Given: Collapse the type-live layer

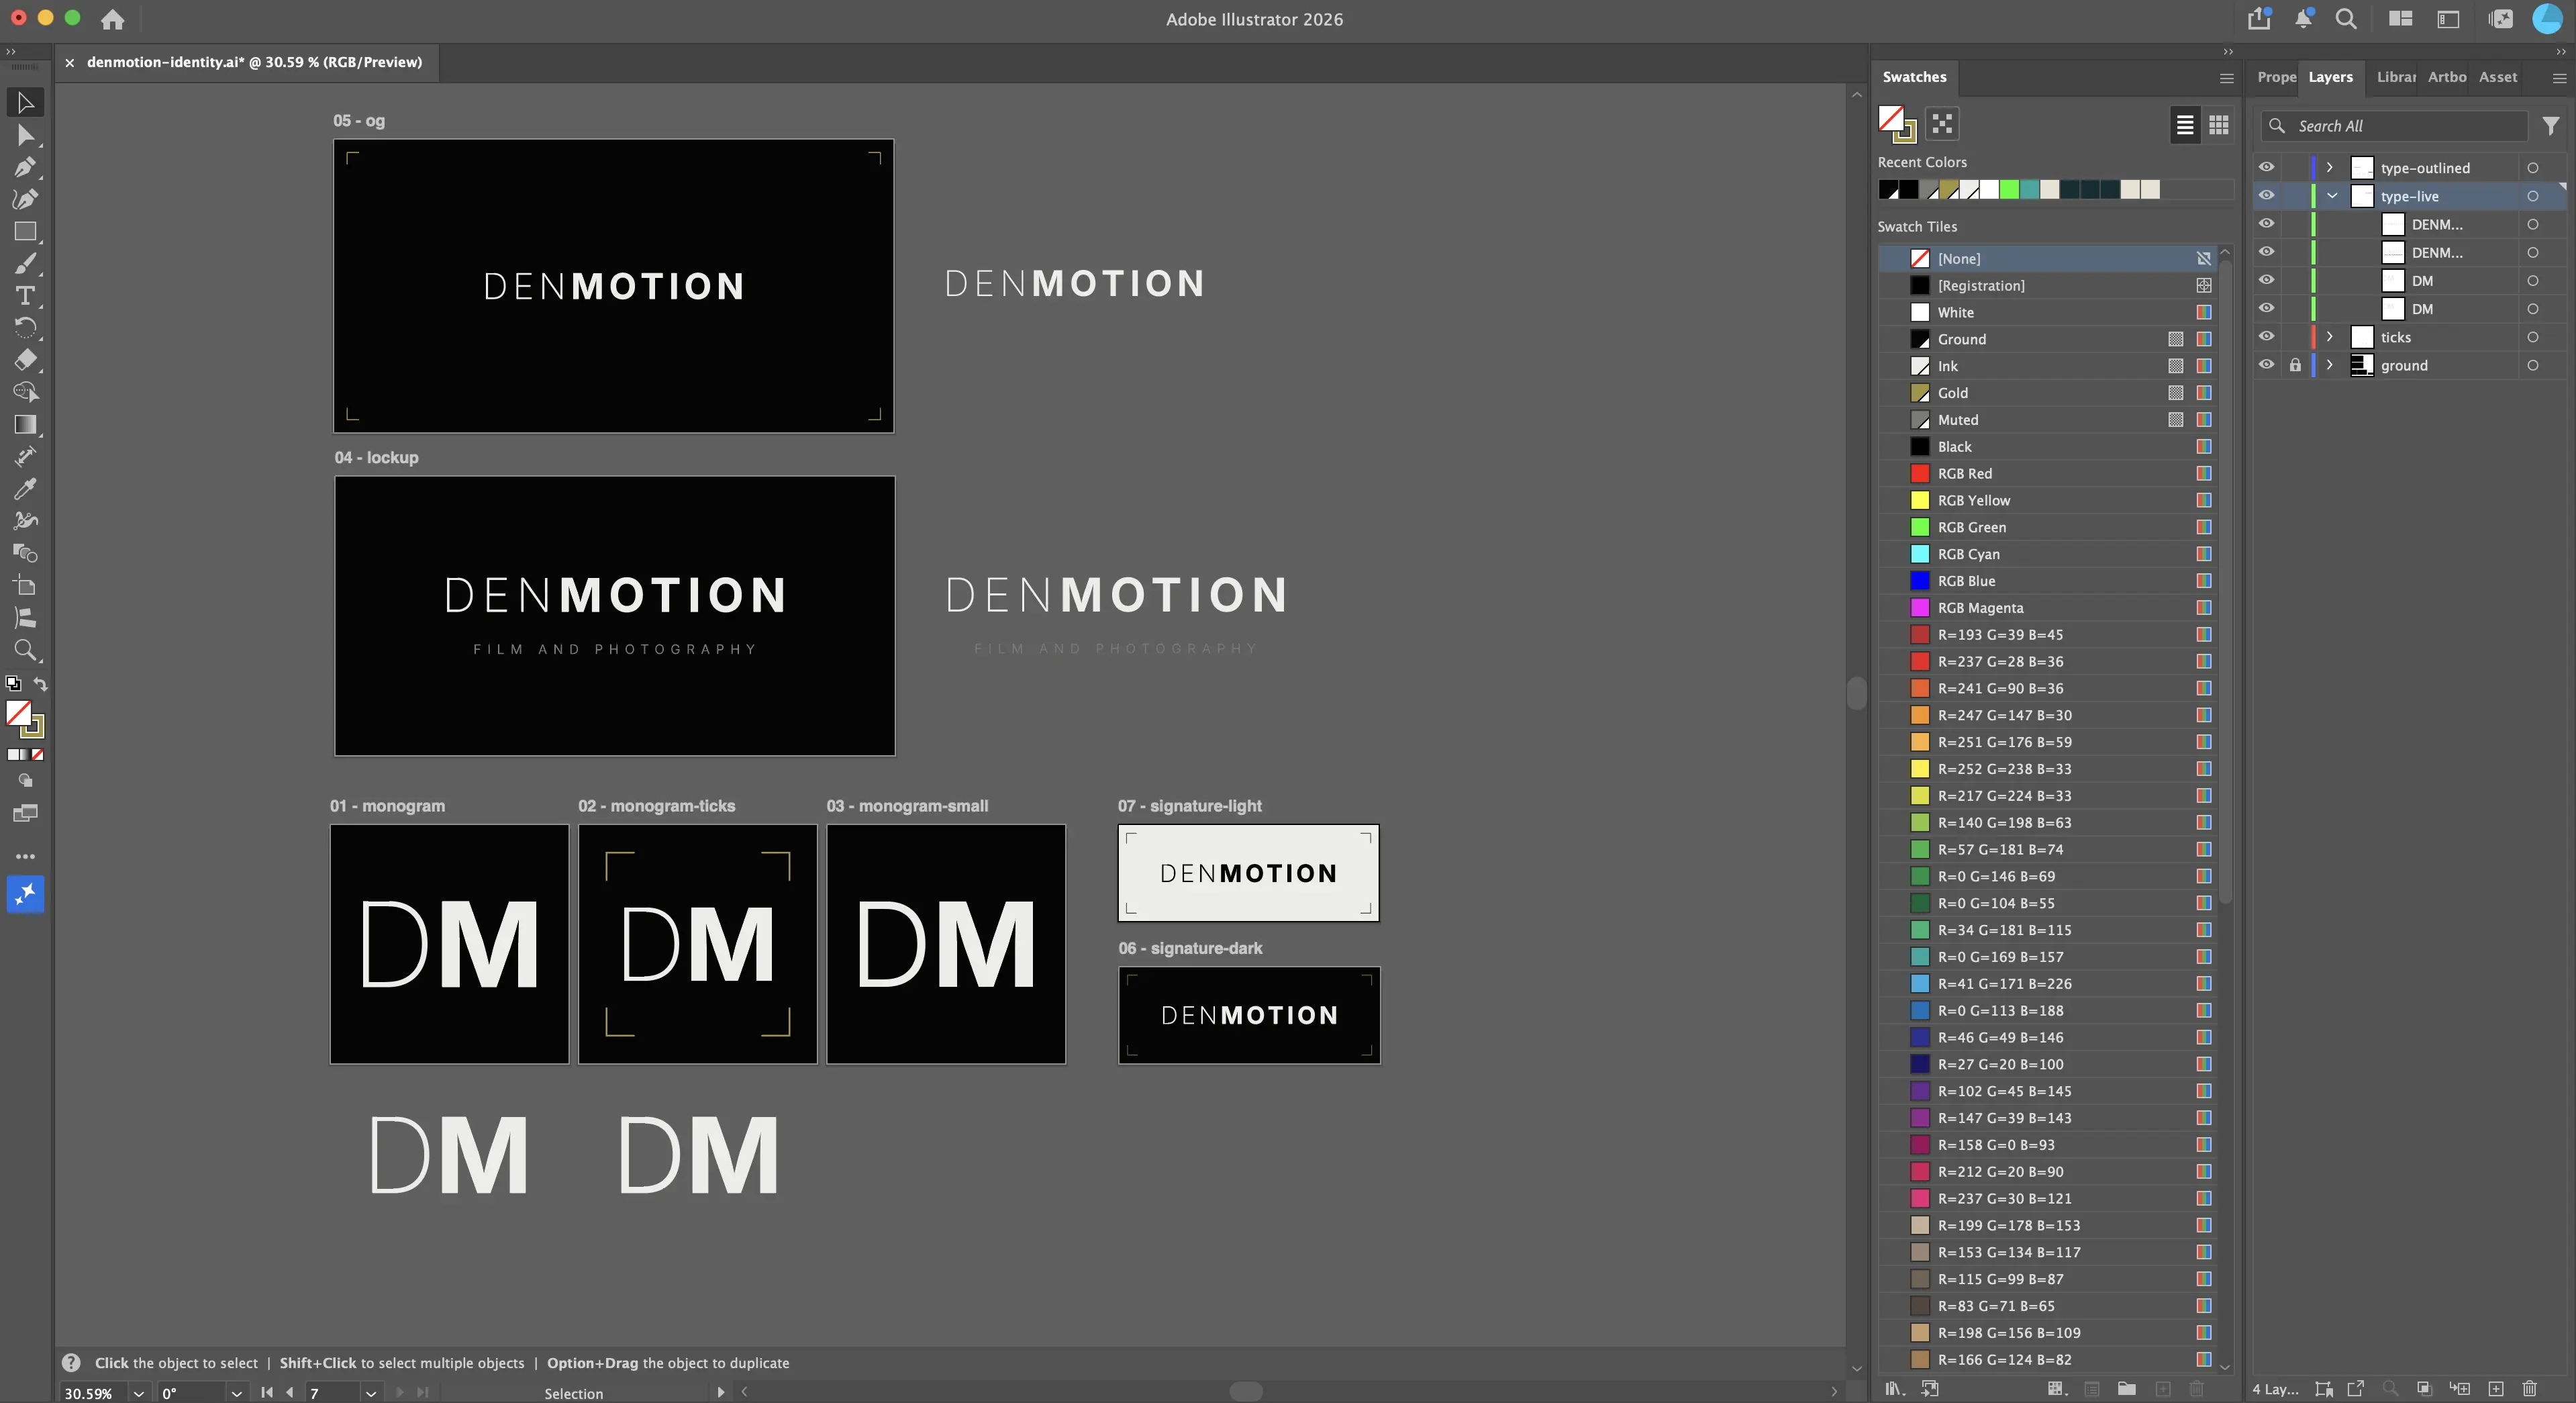Looking at the screenshot, I should 2332,196.
